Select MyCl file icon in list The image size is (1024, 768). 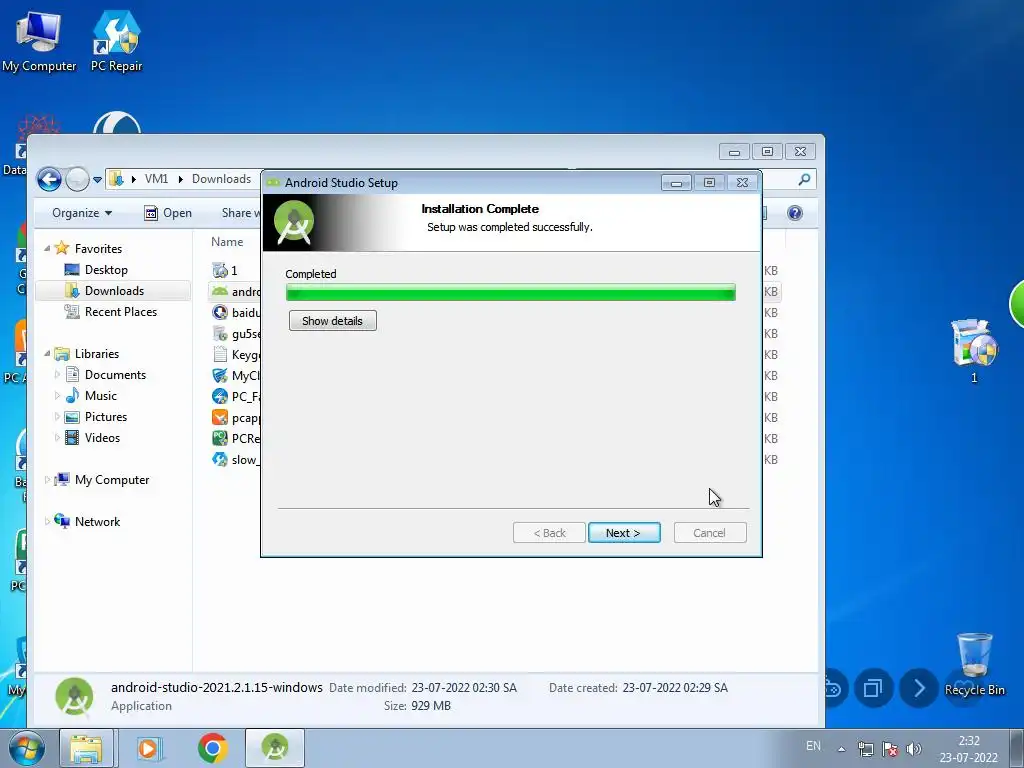coord(220,376)
